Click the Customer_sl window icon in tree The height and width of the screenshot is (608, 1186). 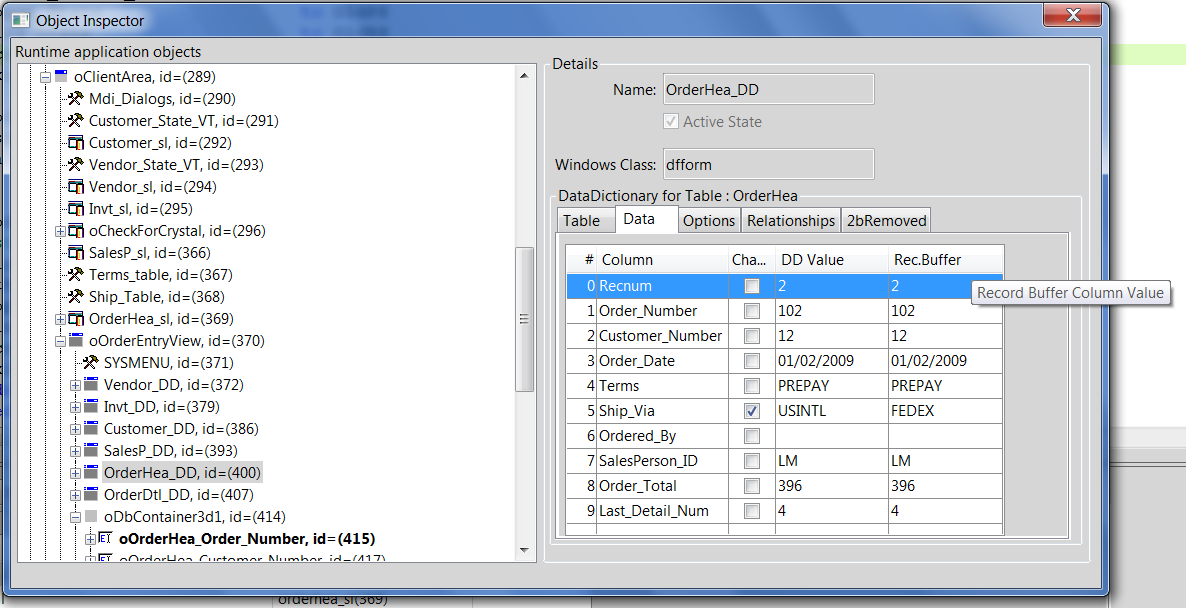pos(75,143)
